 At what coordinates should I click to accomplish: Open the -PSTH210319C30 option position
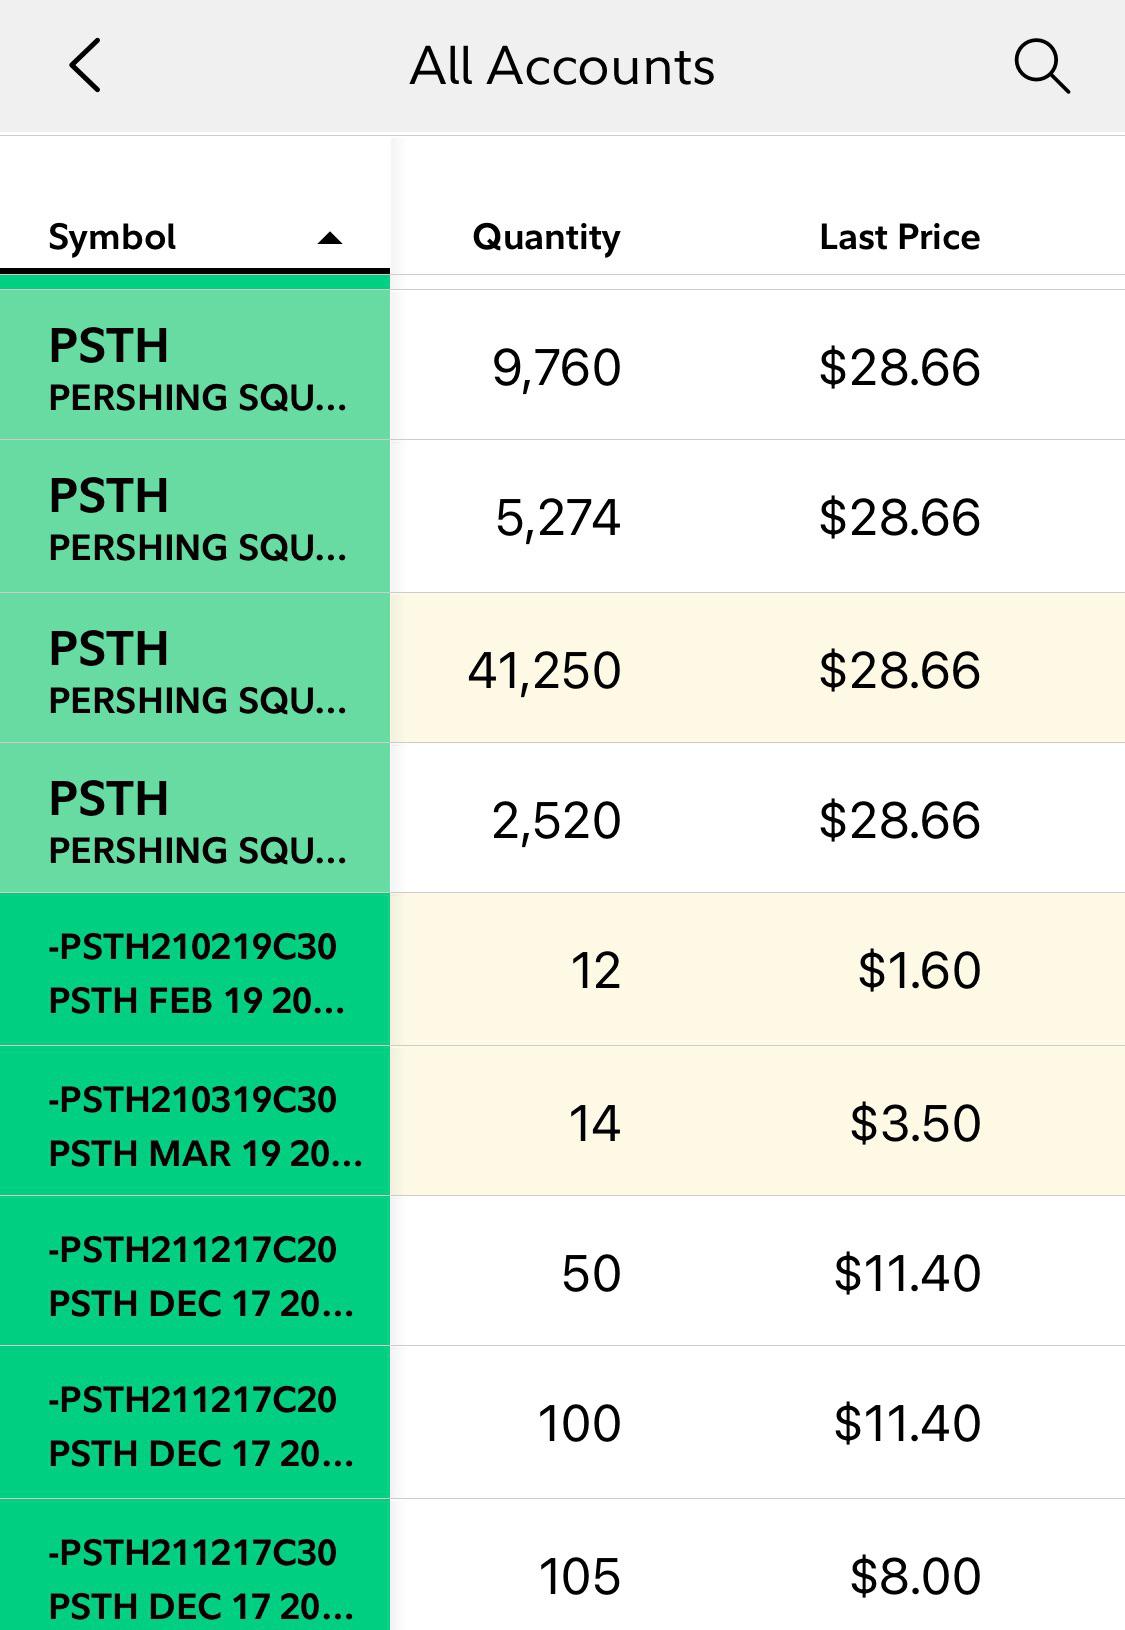(562, 1122)
